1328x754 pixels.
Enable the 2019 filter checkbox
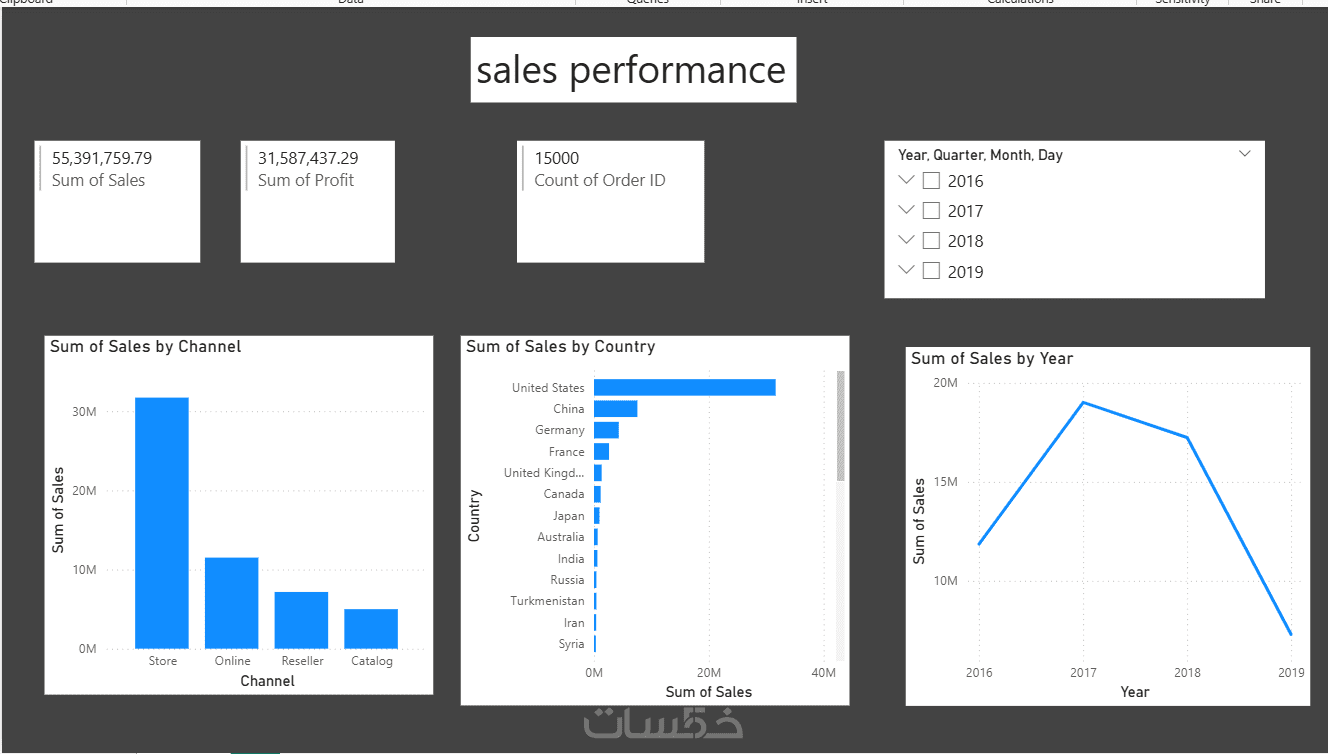(931, 271)
